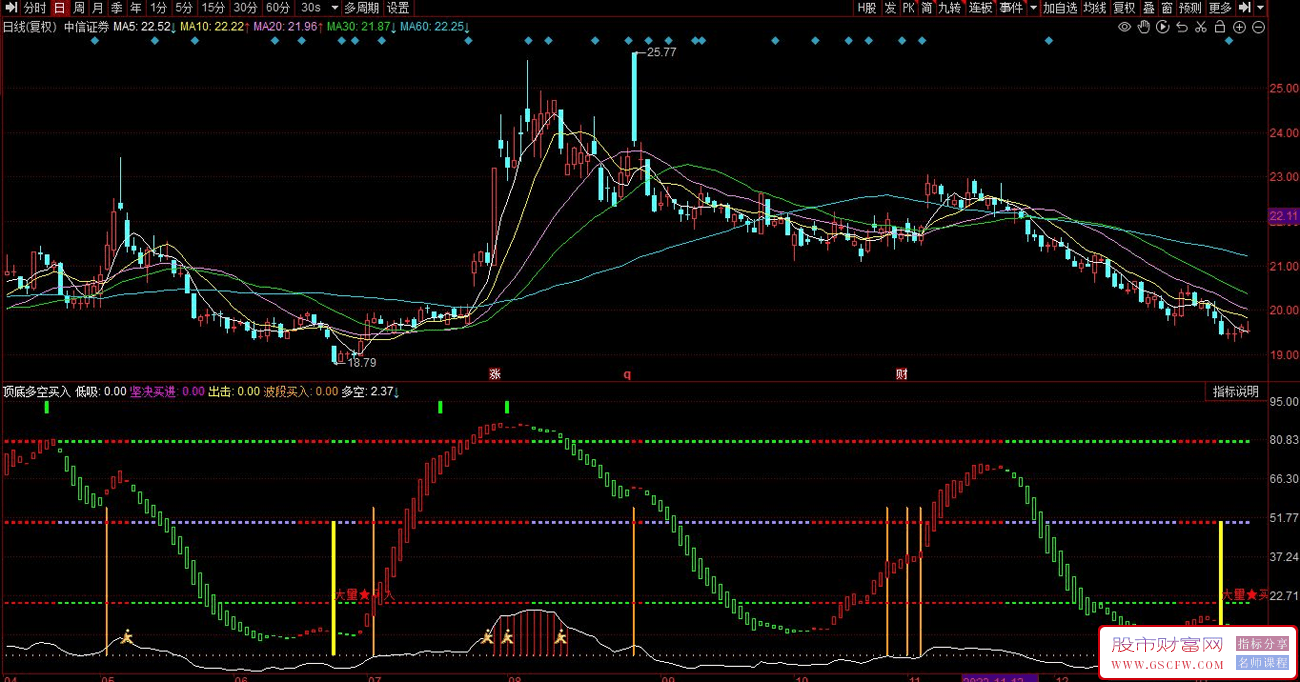Screen dimensions: 1300x682
Task: Click the H股 button
Action: [866, 8]
